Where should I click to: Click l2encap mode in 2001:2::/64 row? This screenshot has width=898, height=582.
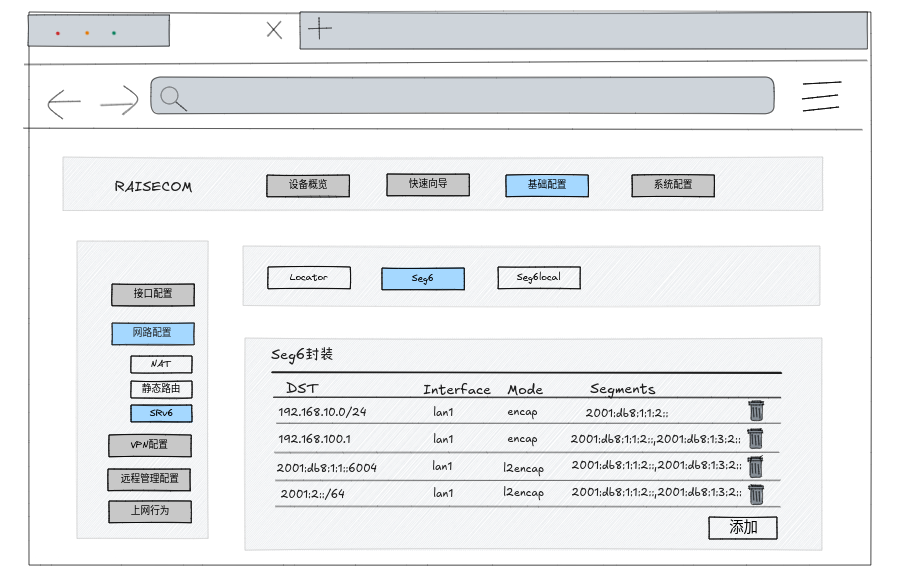click(523, 493)
